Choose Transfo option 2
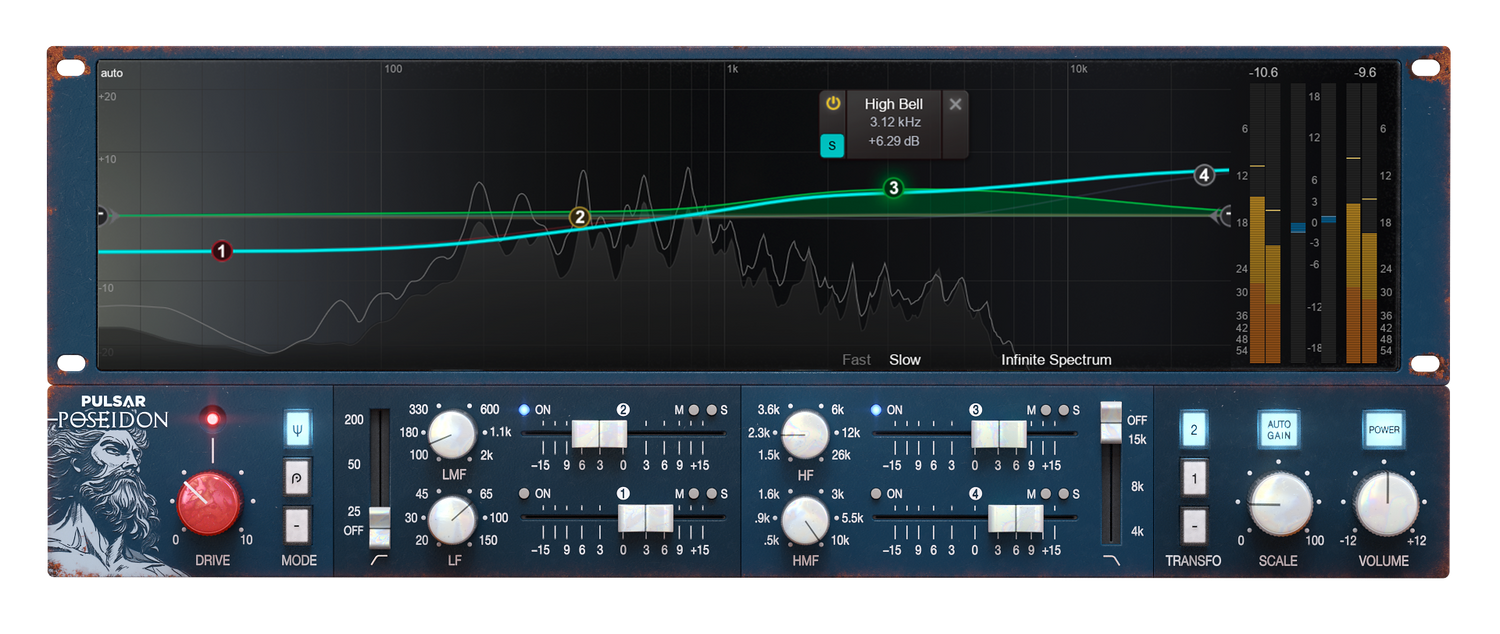Screen dimensions: 1500x634 [x=1194, y=429]
